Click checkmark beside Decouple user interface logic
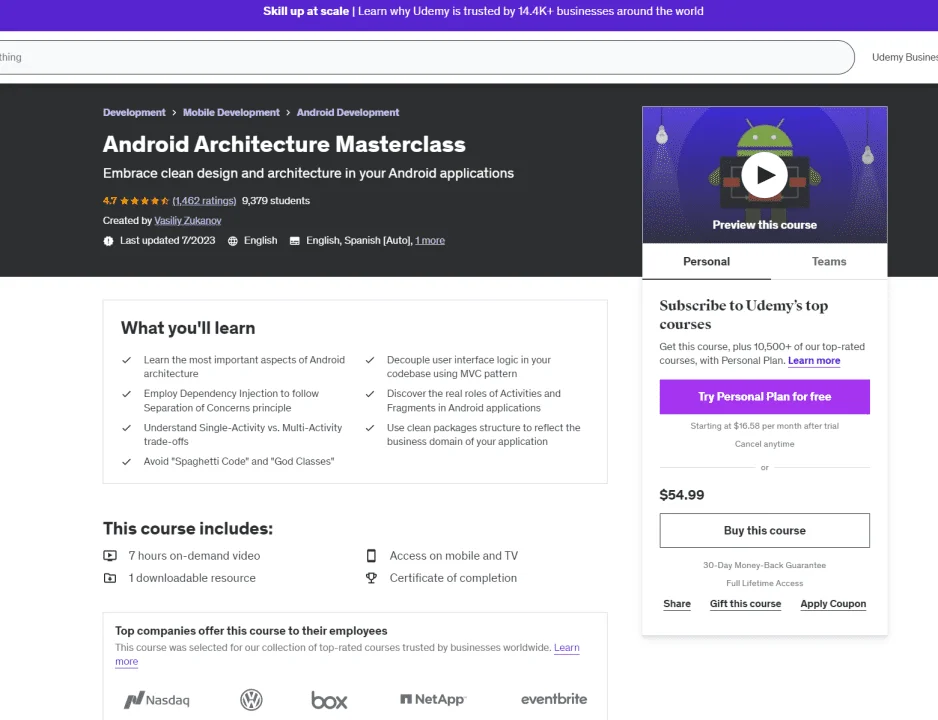 point(370,360)
